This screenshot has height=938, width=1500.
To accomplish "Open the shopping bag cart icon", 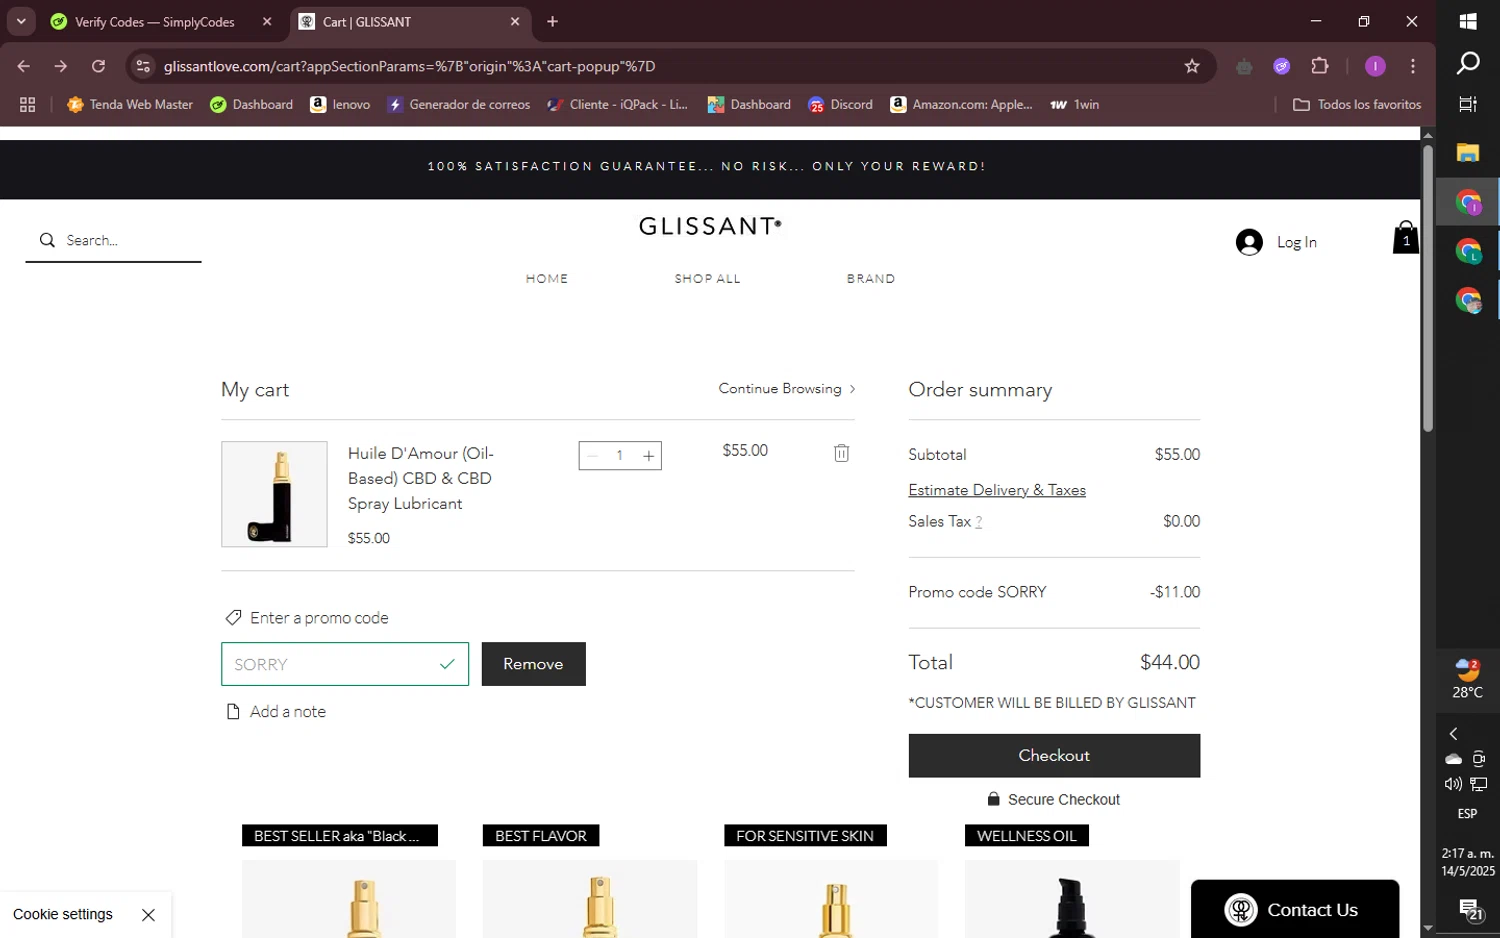I will [x=1405, y=238].
